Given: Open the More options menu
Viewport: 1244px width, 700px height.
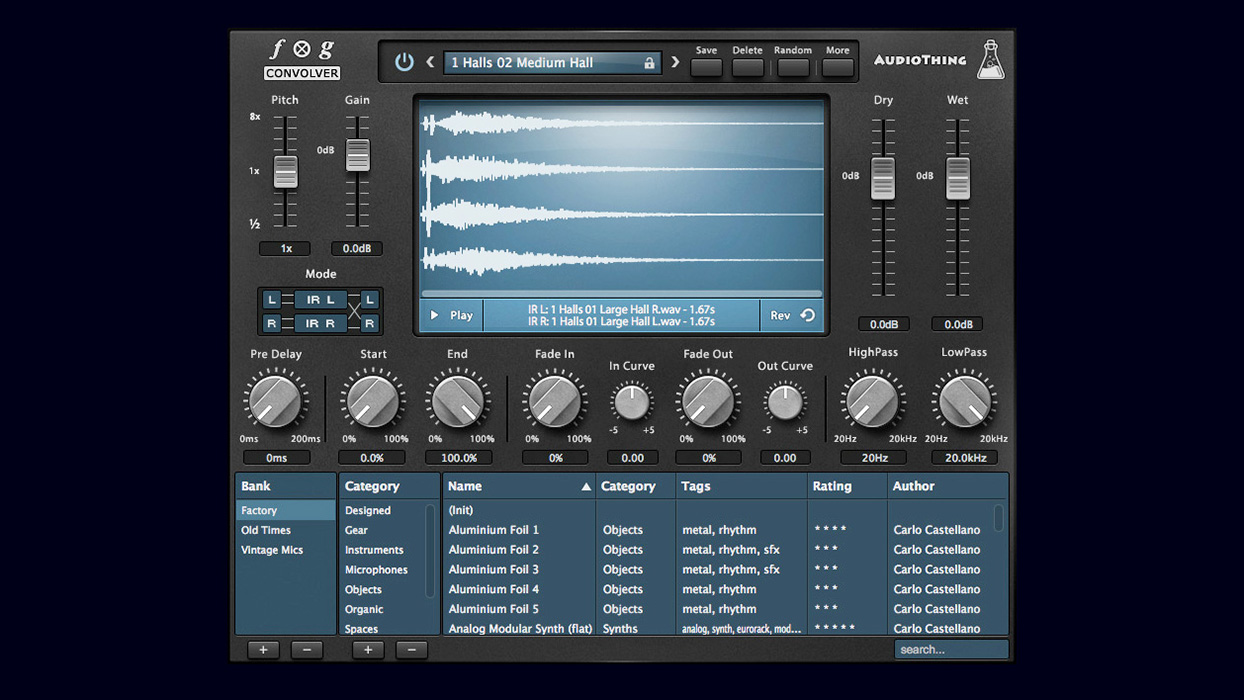Looking at the screenshot, I should tap(837, 68).
